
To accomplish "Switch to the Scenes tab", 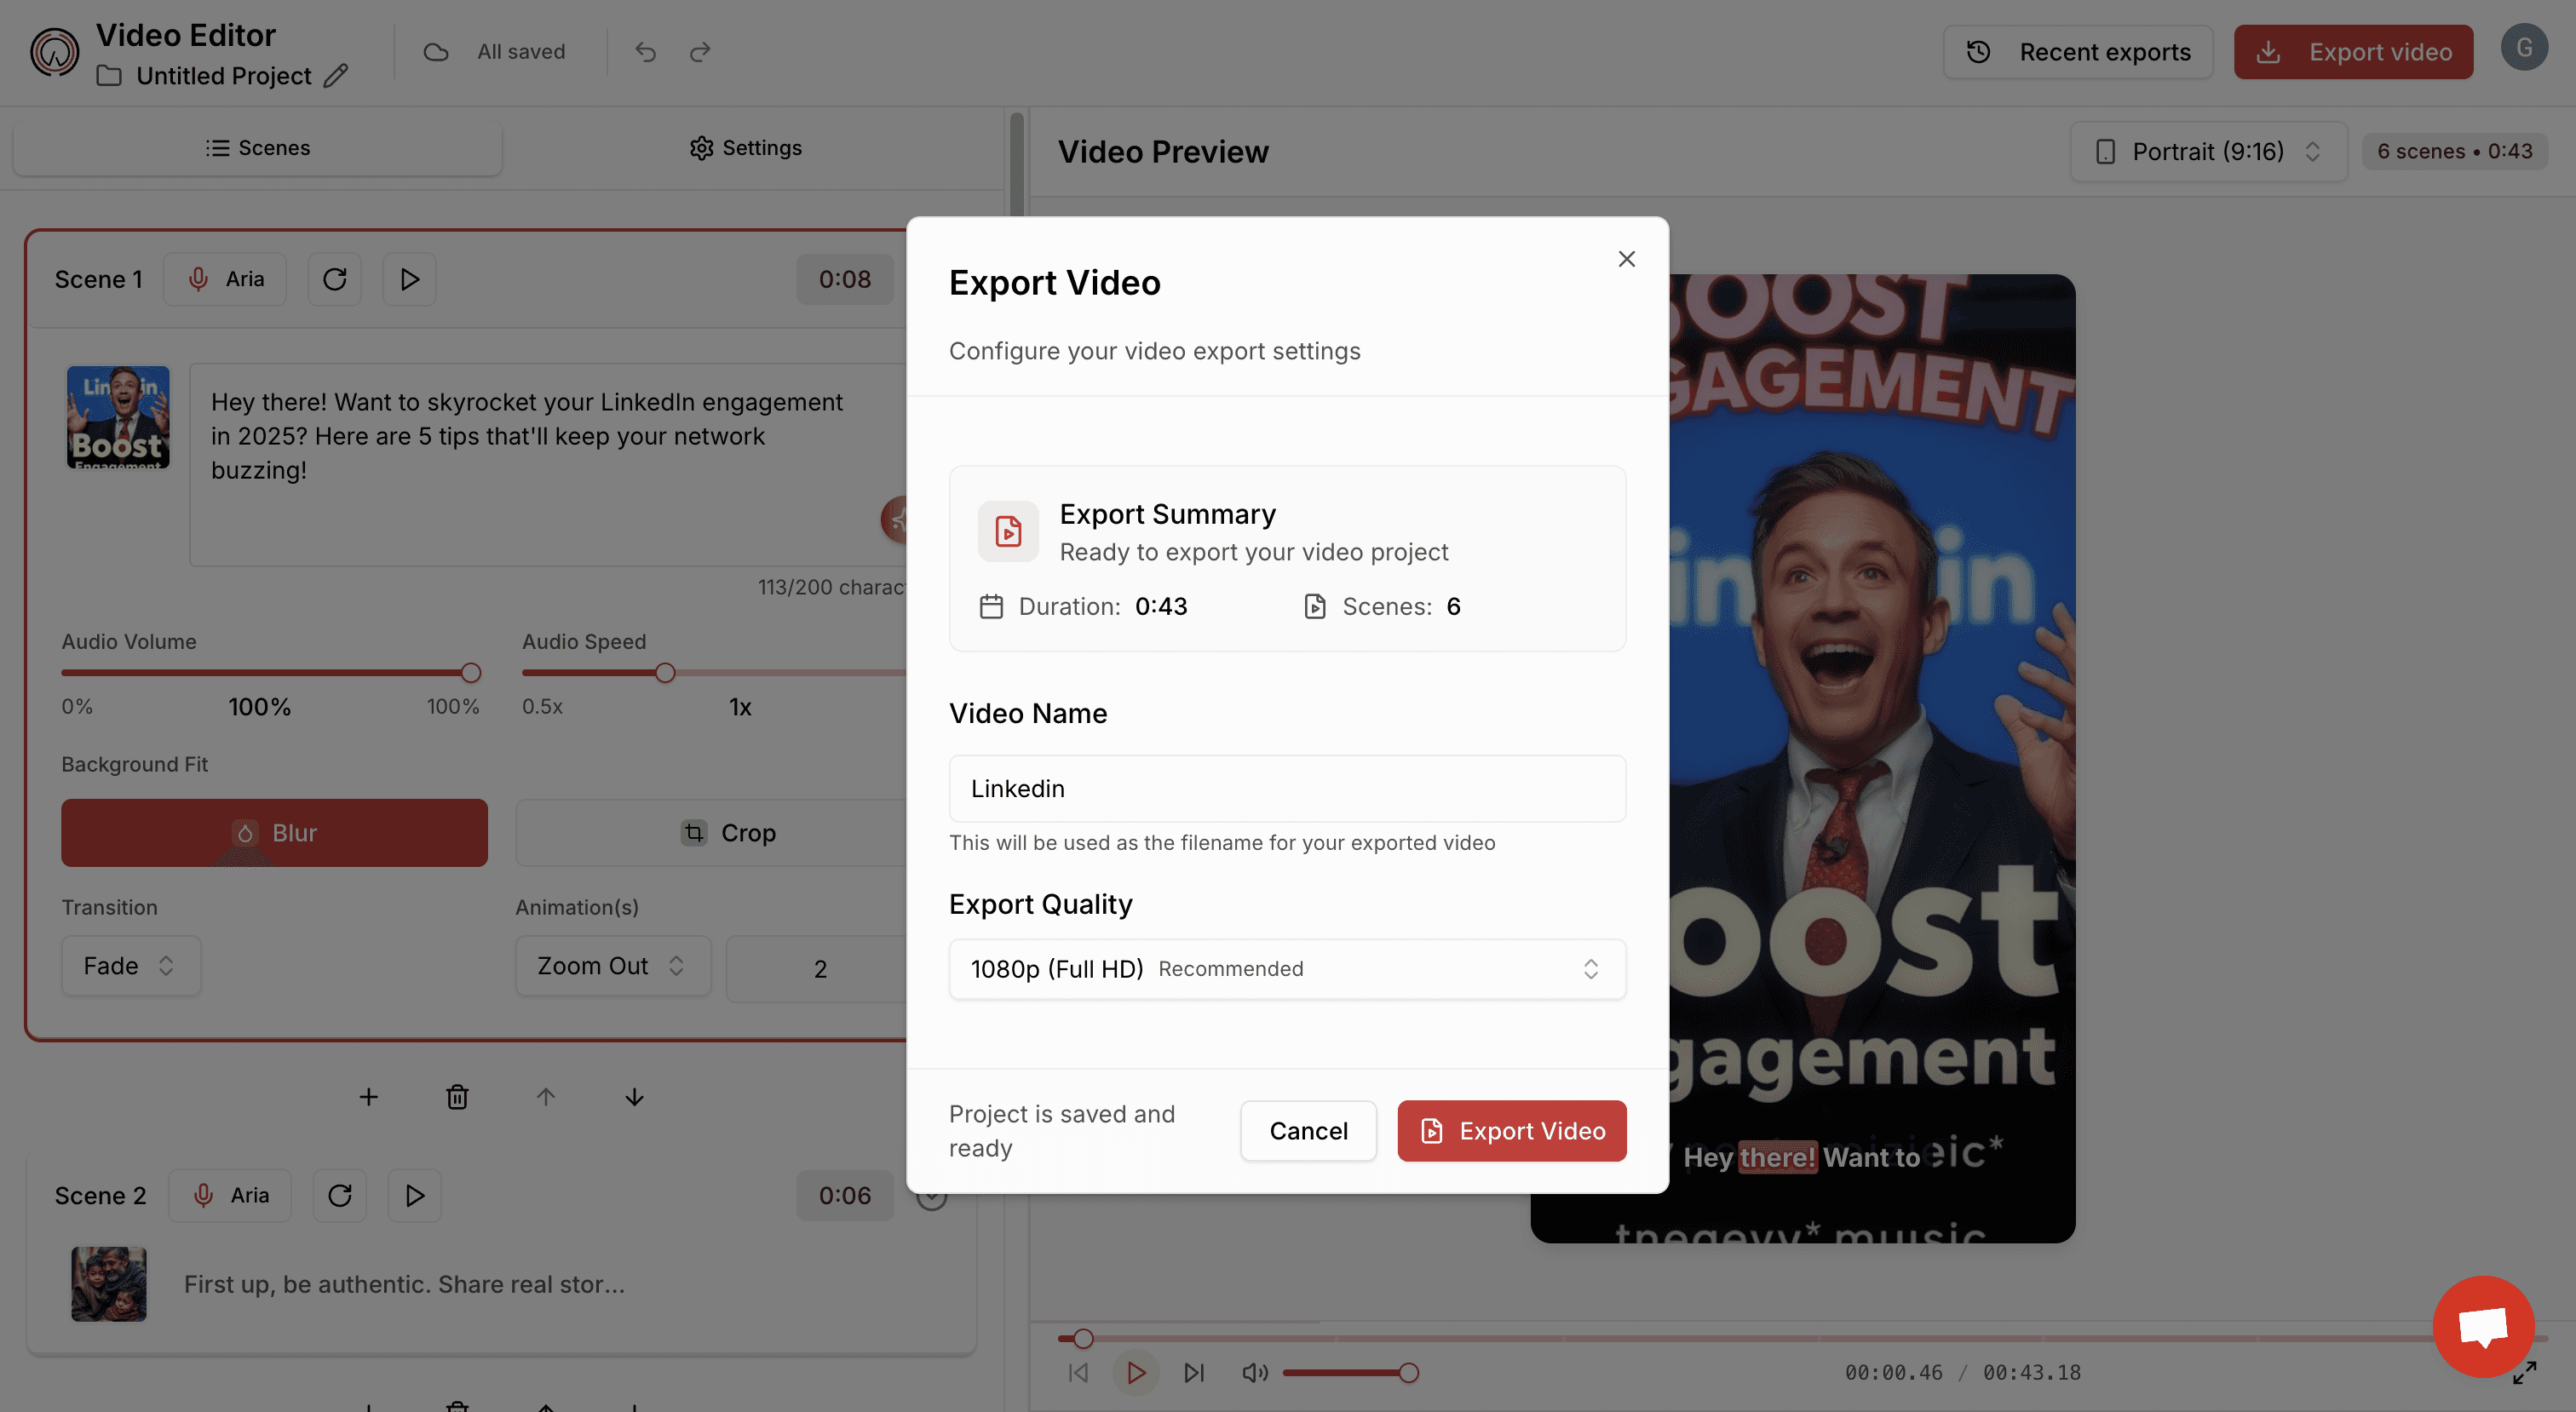I will tap(258, 148).
